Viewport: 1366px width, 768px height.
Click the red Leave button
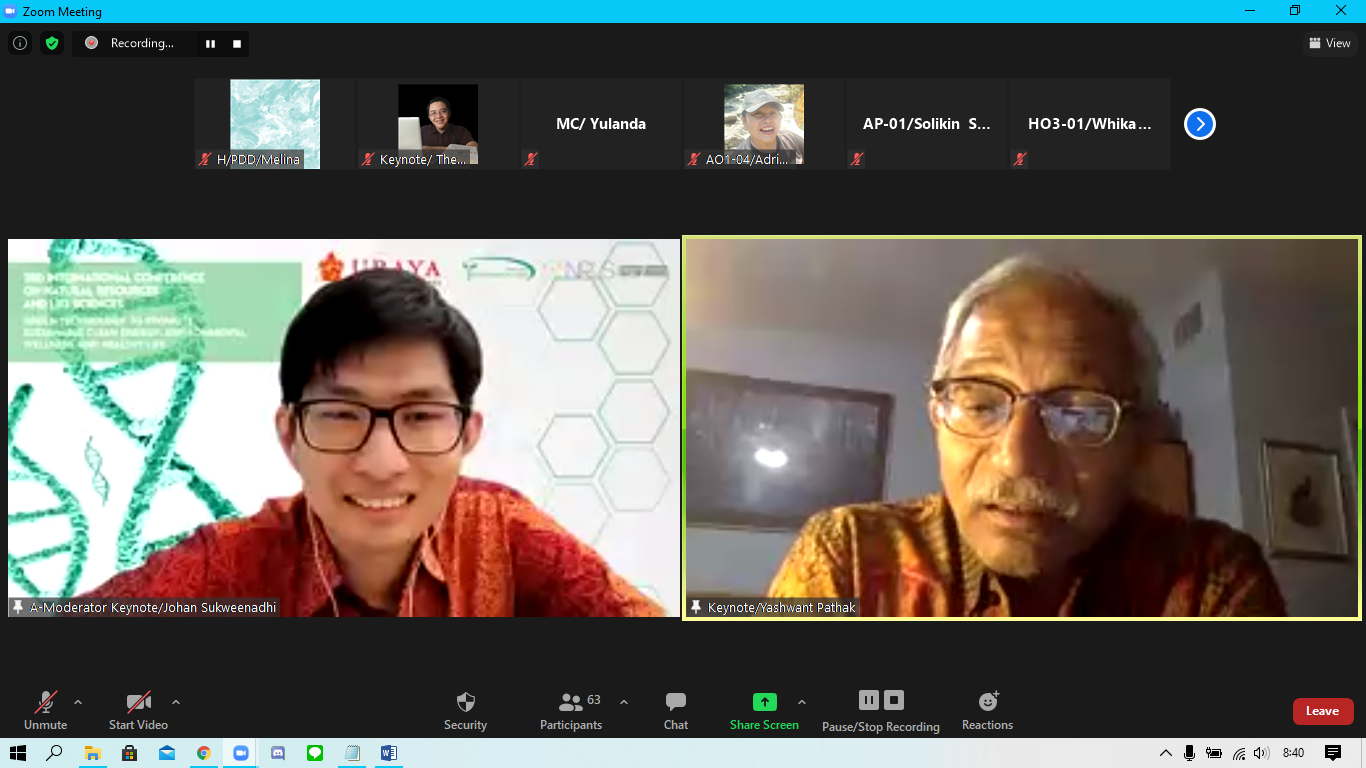(x=1322, y=711)
